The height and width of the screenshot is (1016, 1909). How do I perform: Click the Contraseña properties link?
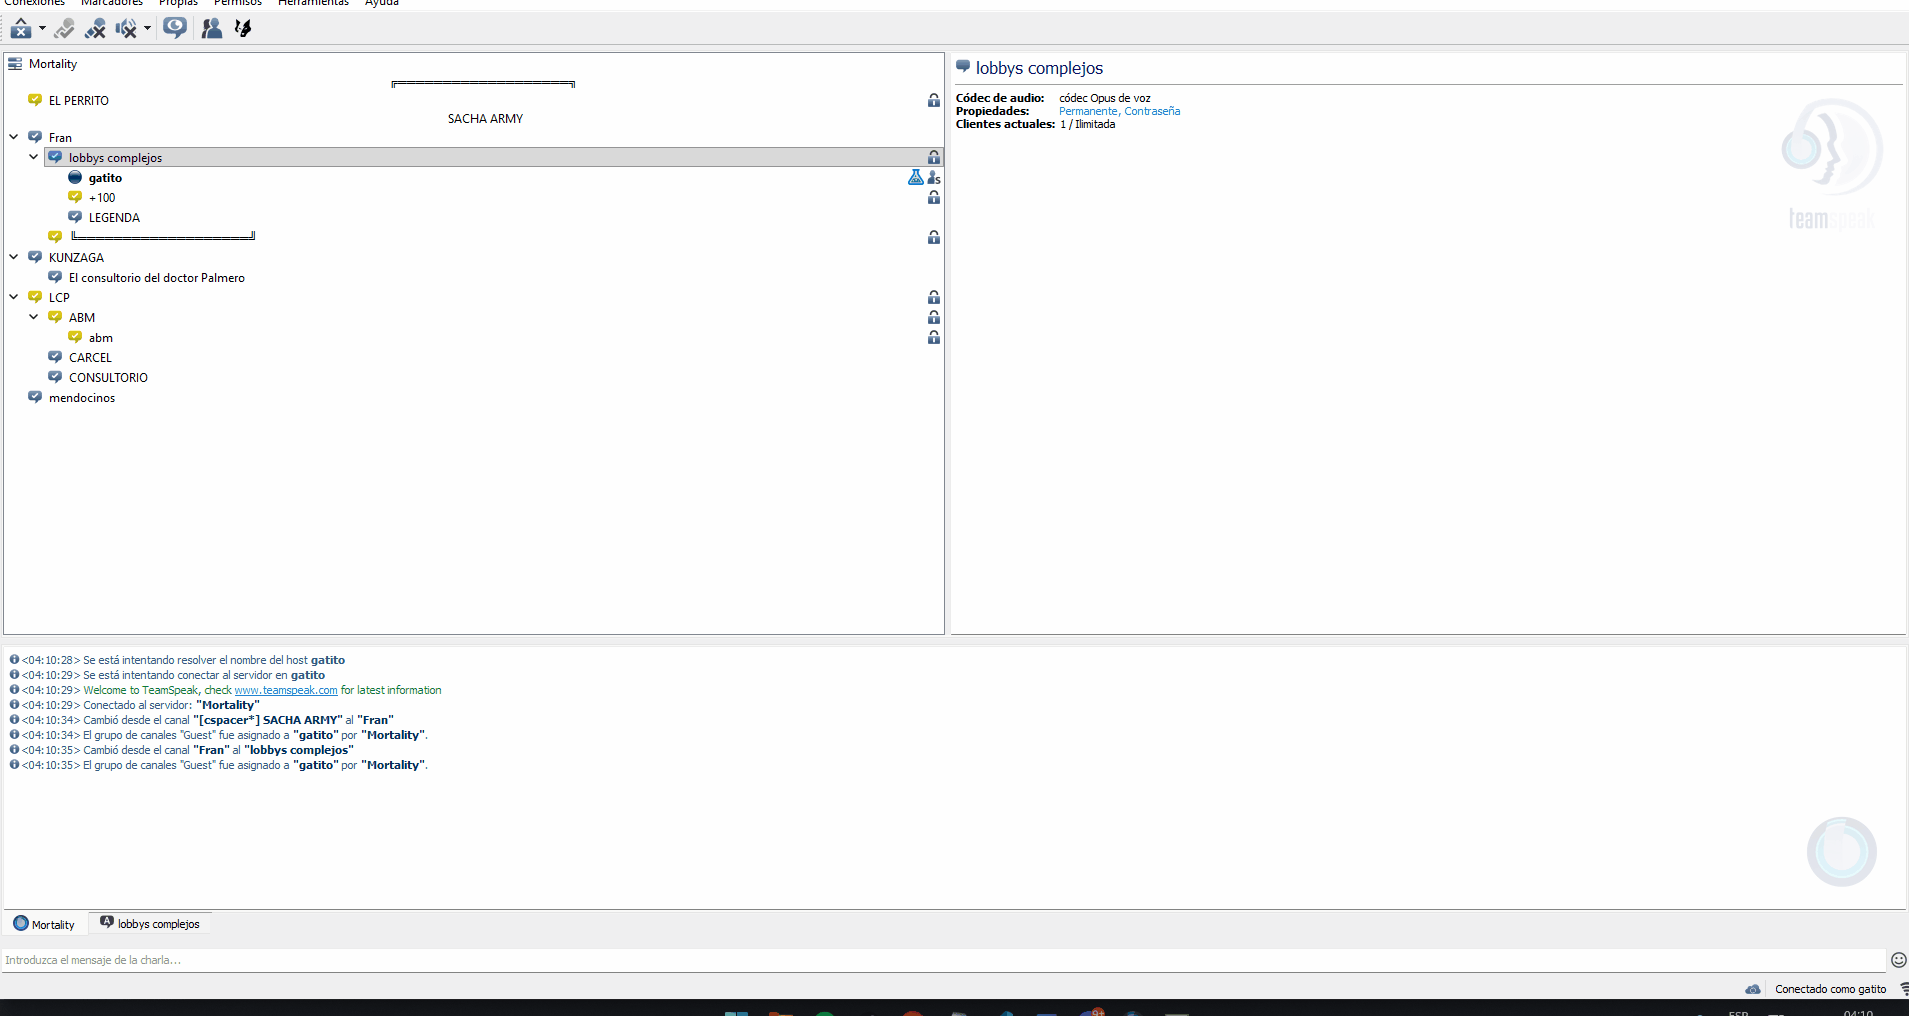[x=1151, y=111]
